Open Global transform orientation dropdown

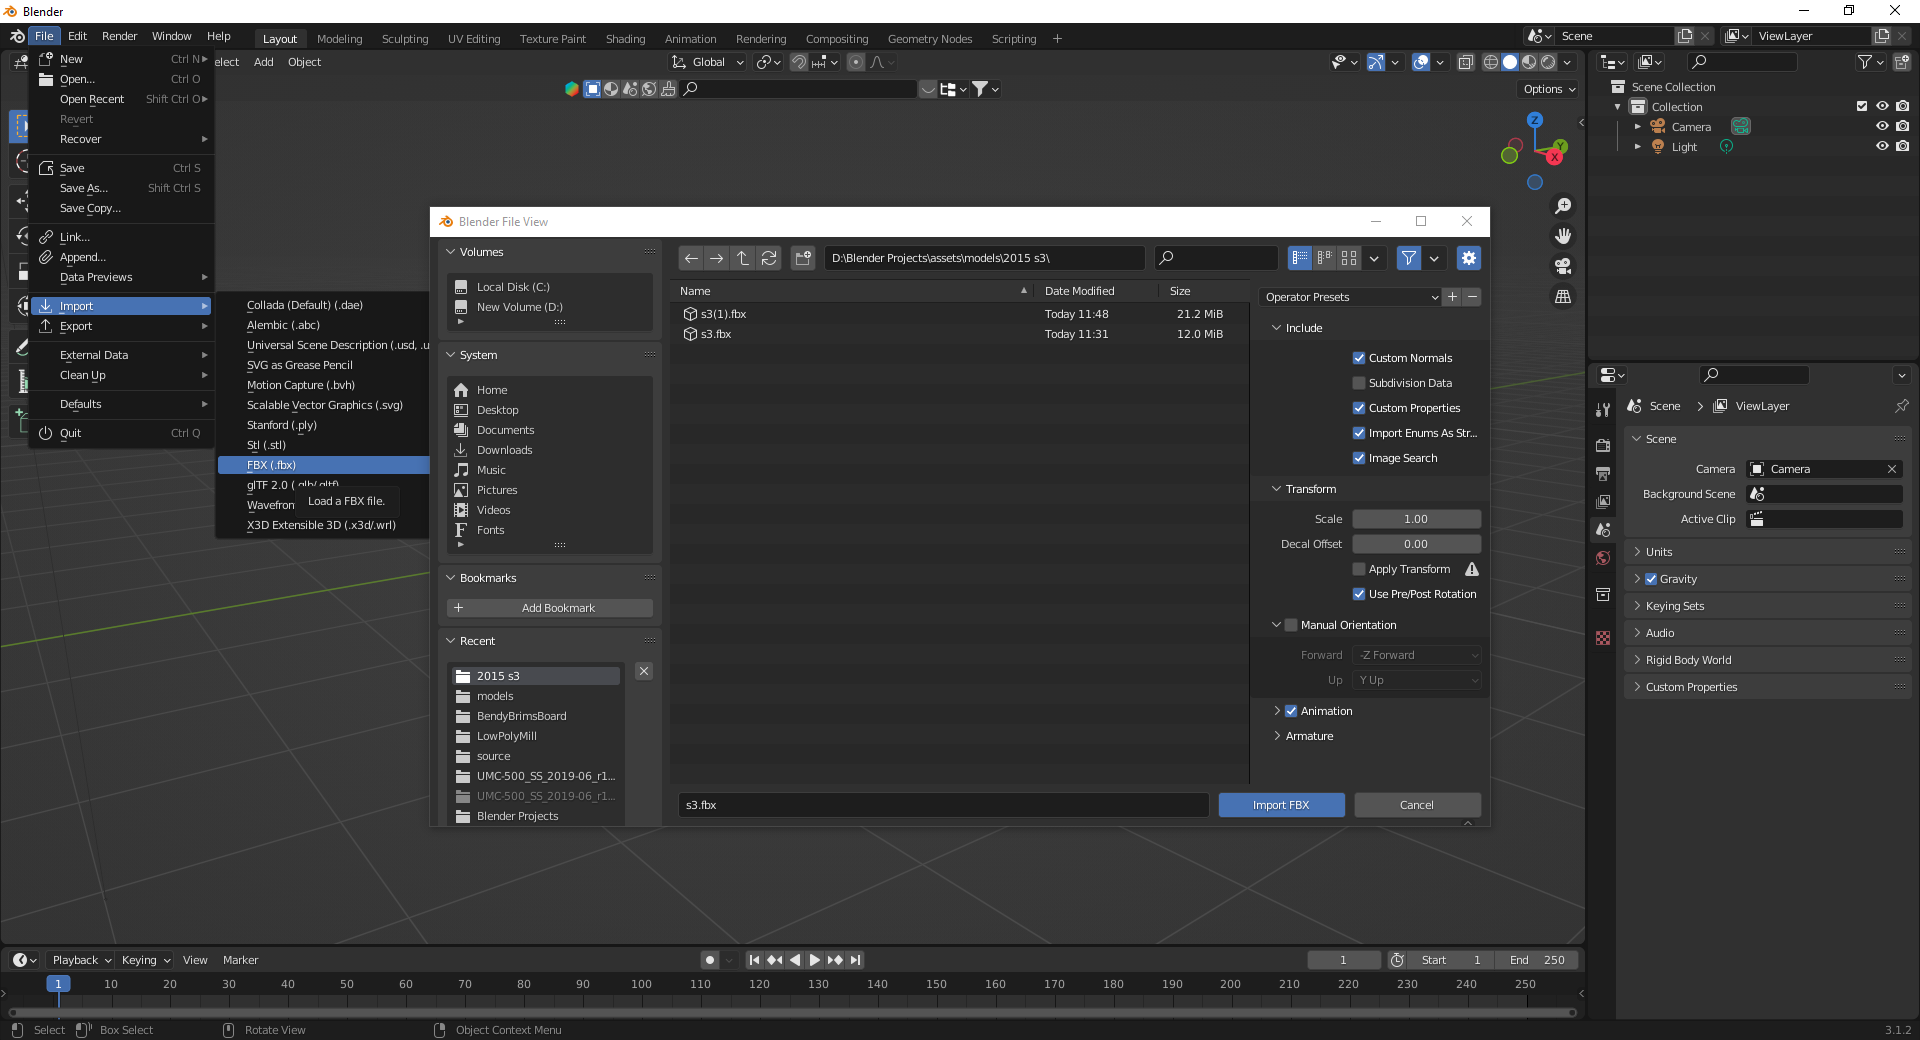click(x=708, y=62)
